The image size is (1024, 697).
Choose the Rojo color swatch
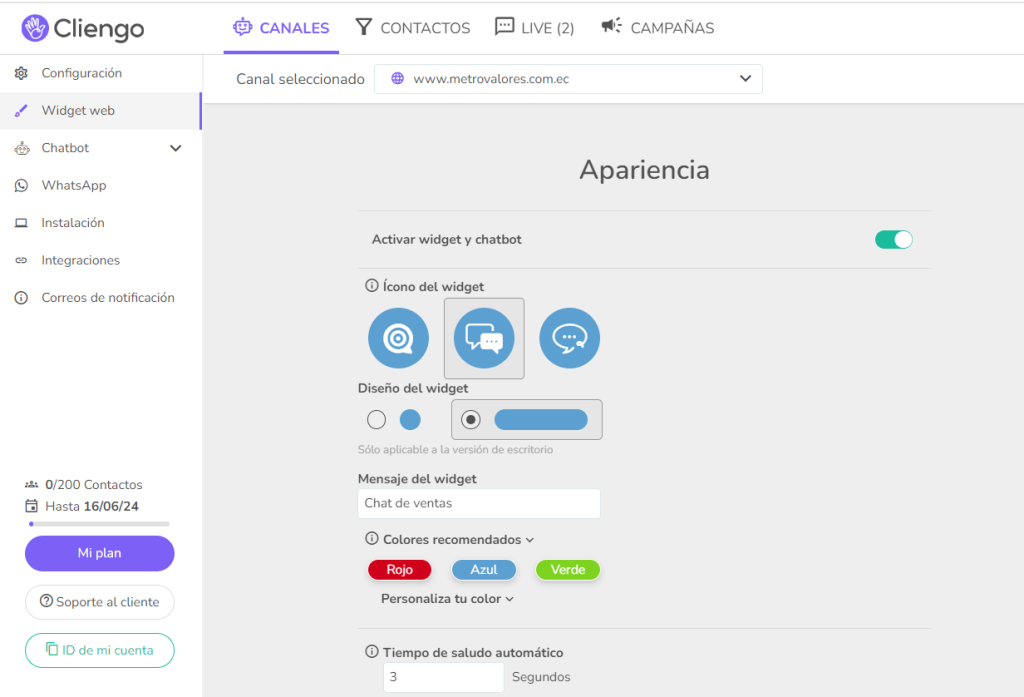400,570
